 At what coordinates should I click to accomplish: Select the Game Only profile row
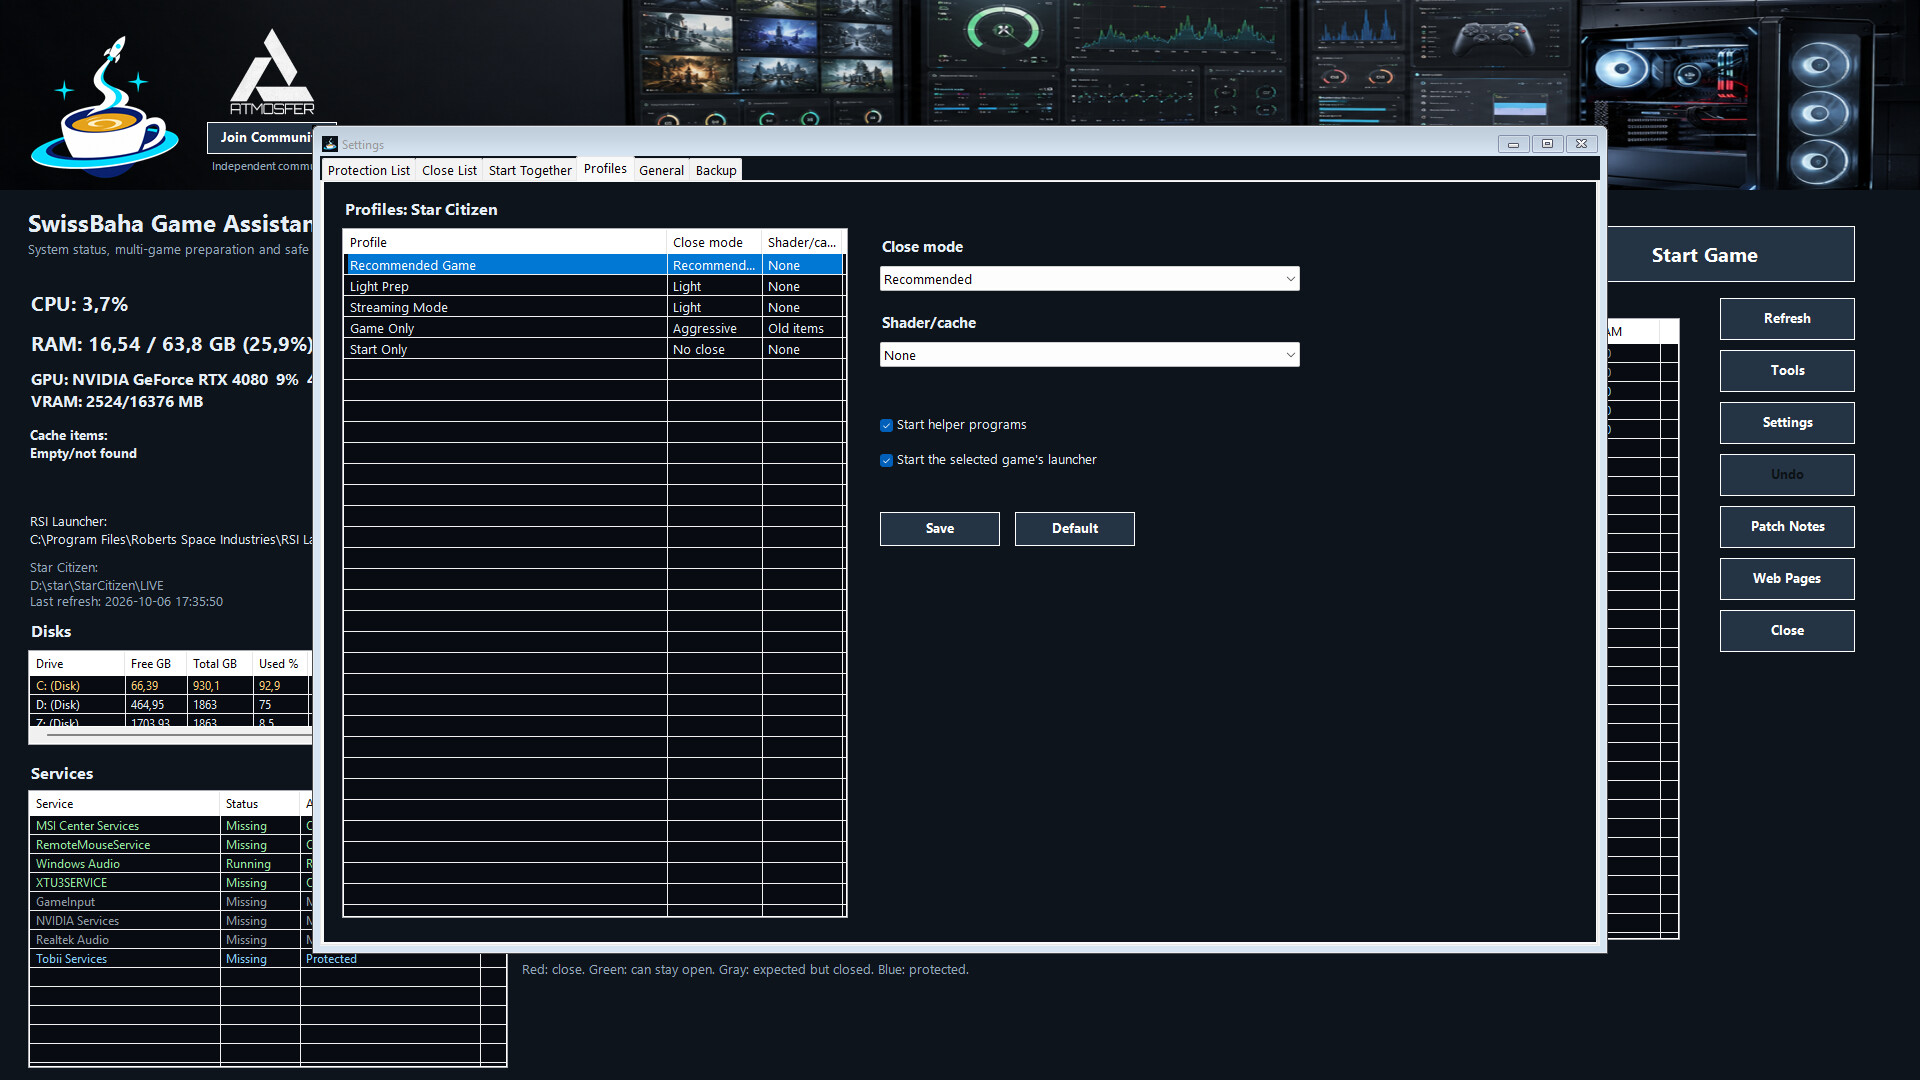tap(594, 328)
